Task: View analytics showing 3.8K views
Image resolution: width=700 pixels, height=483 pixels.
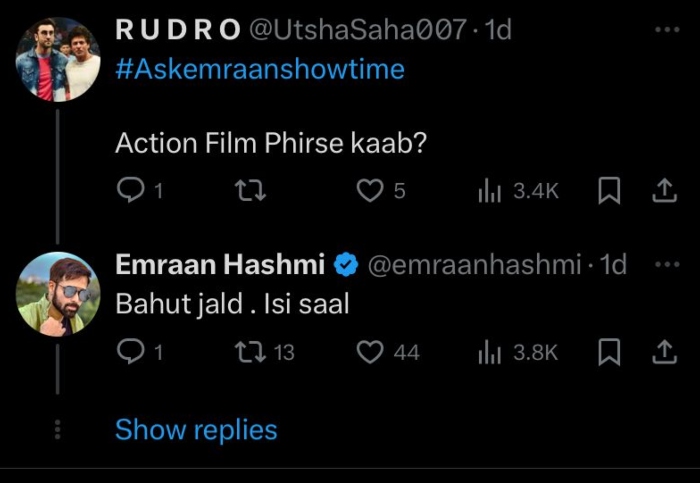Action: (x=488, y=351)
